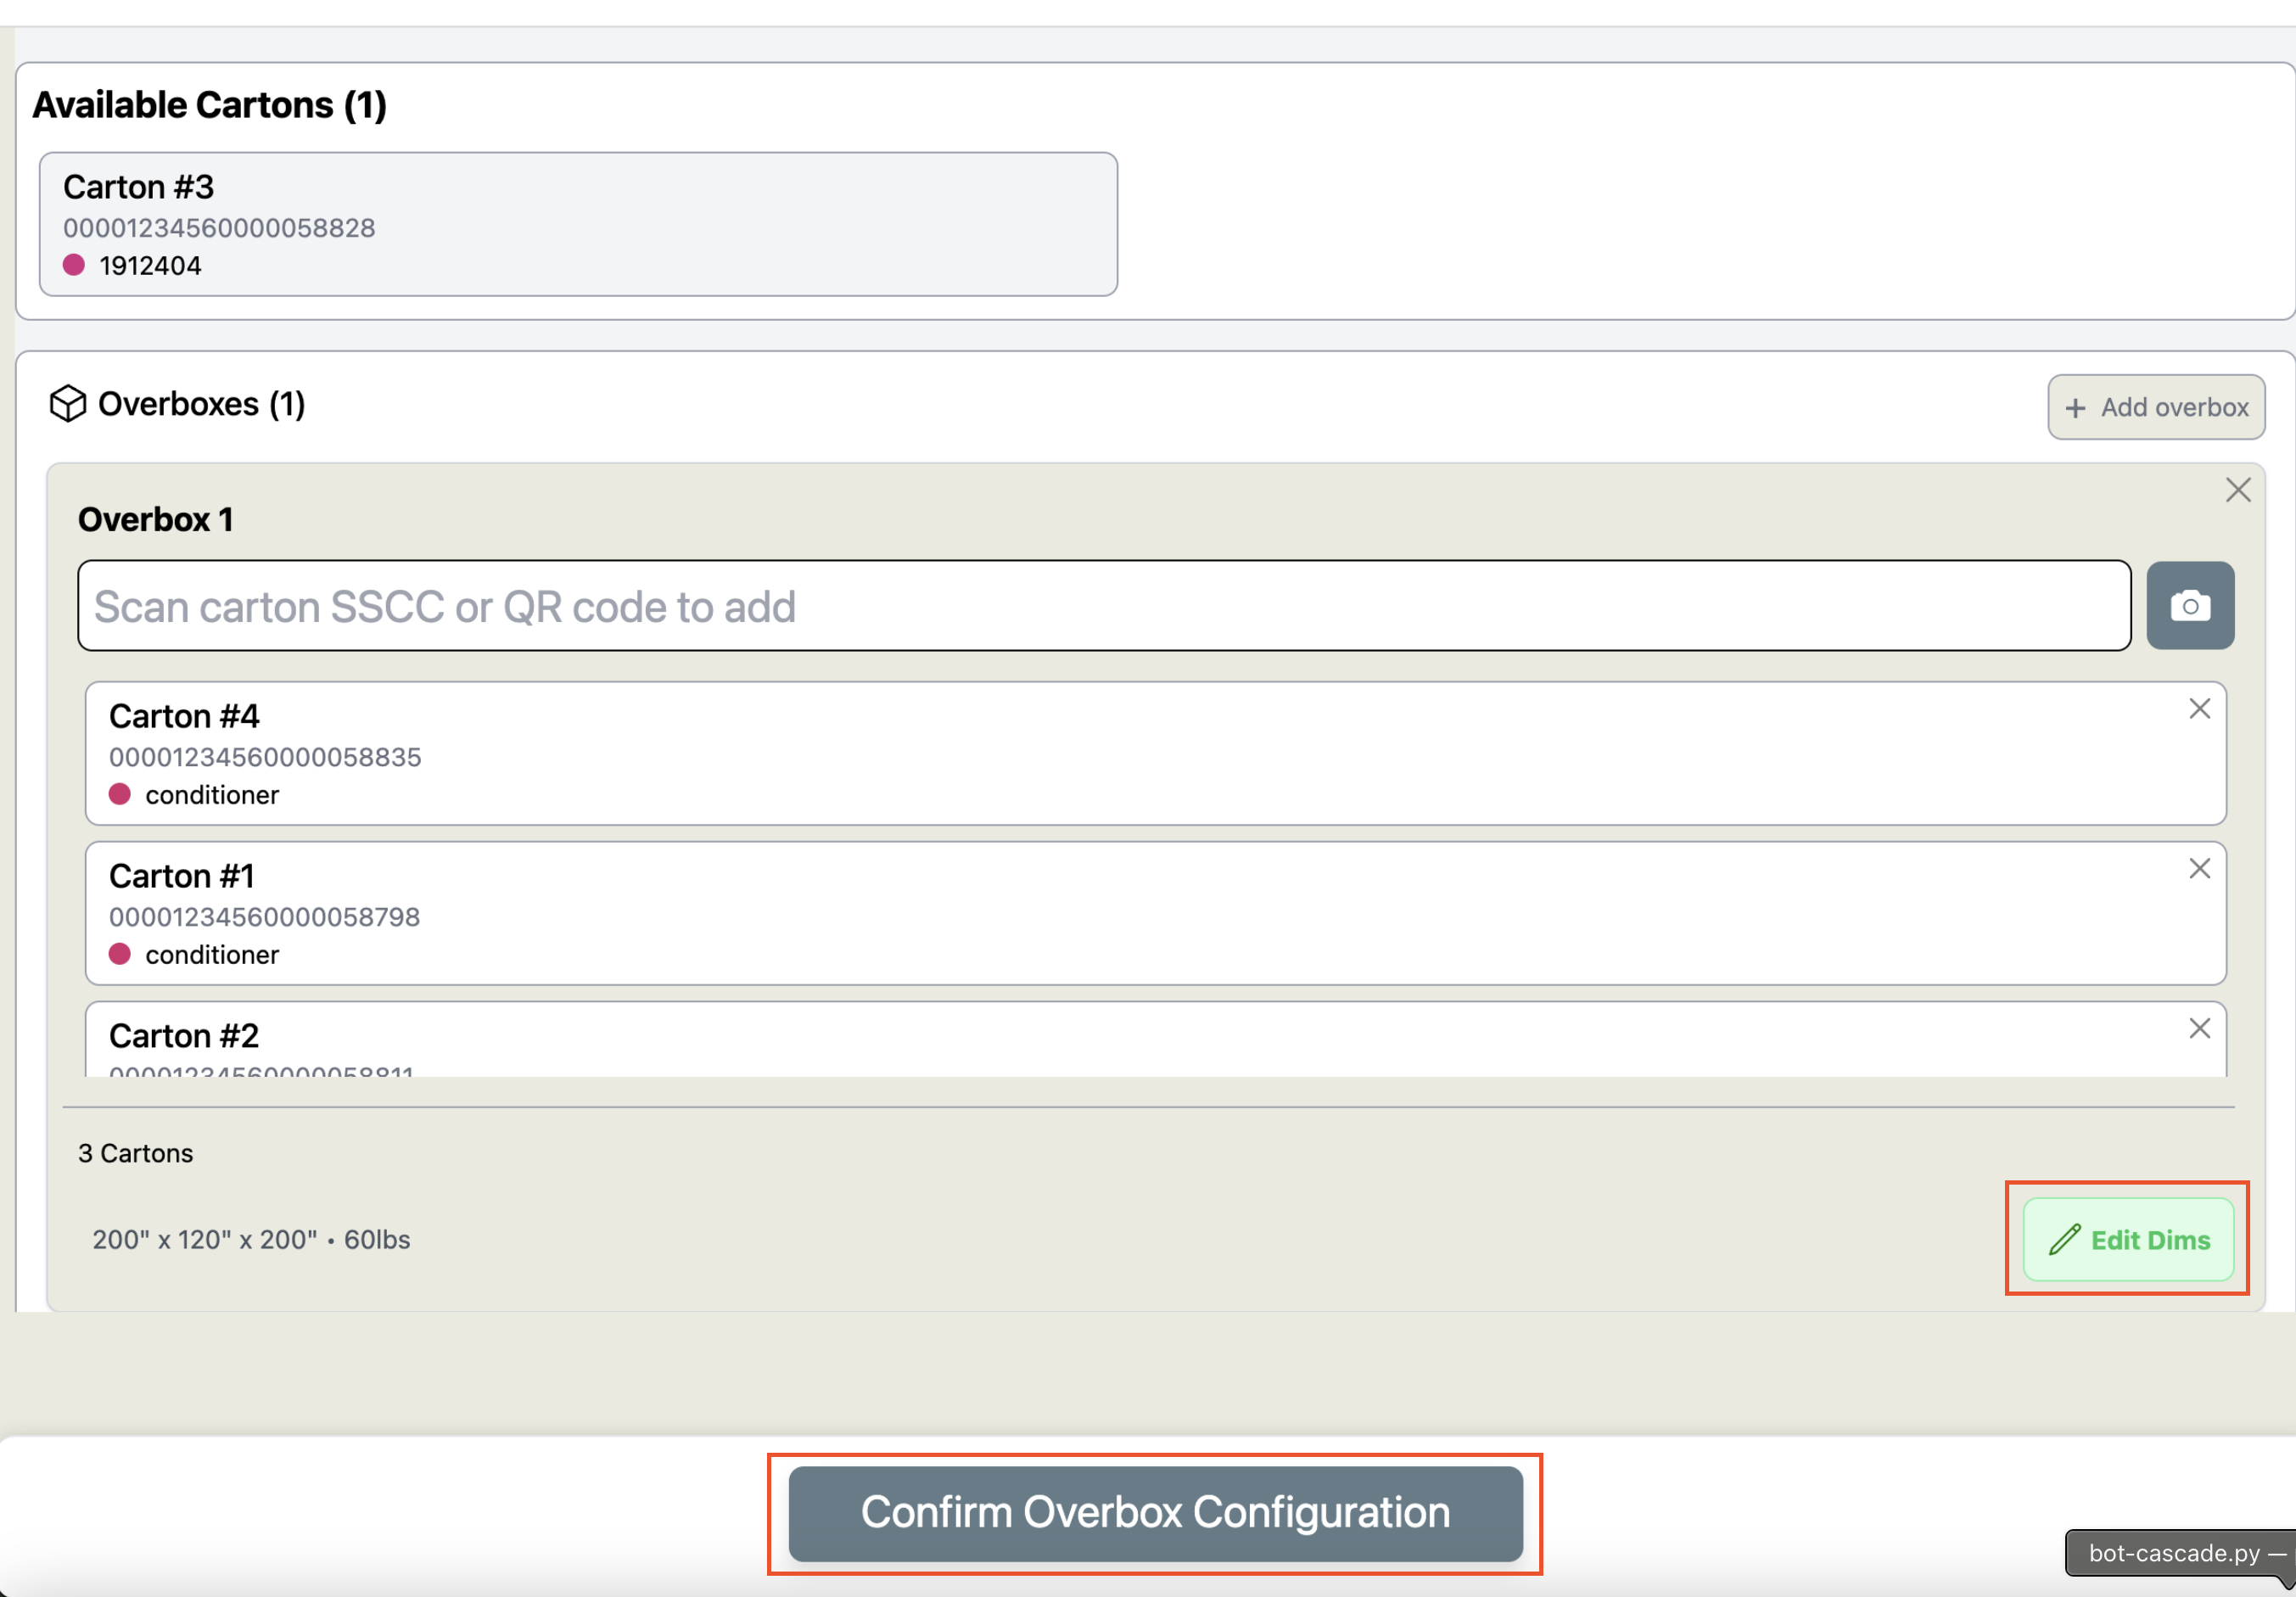Remove Carton #1 from Overbox 1
This screenshot has height=1597, width=2296.
coord(2199,868)
